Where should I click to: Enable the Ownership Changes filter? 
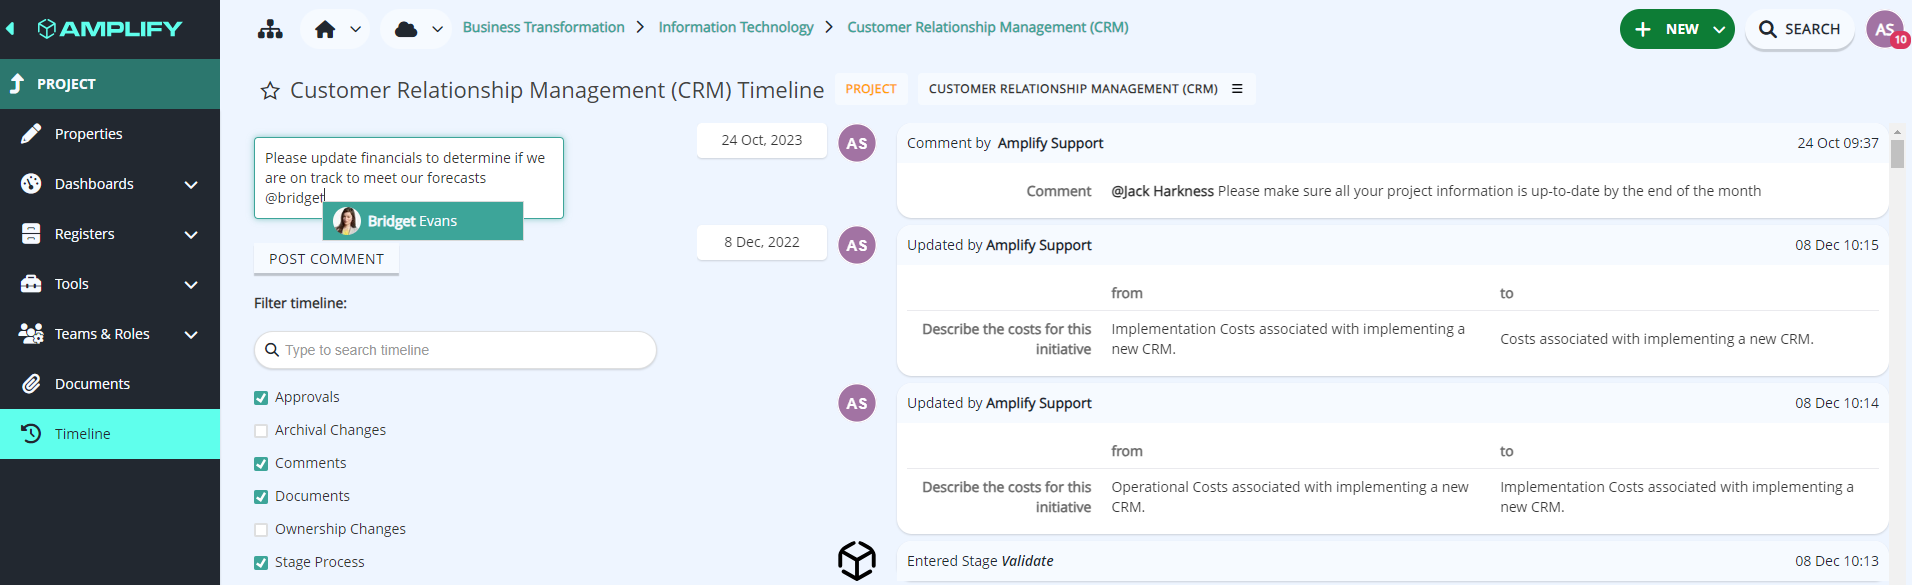[261, 530]
